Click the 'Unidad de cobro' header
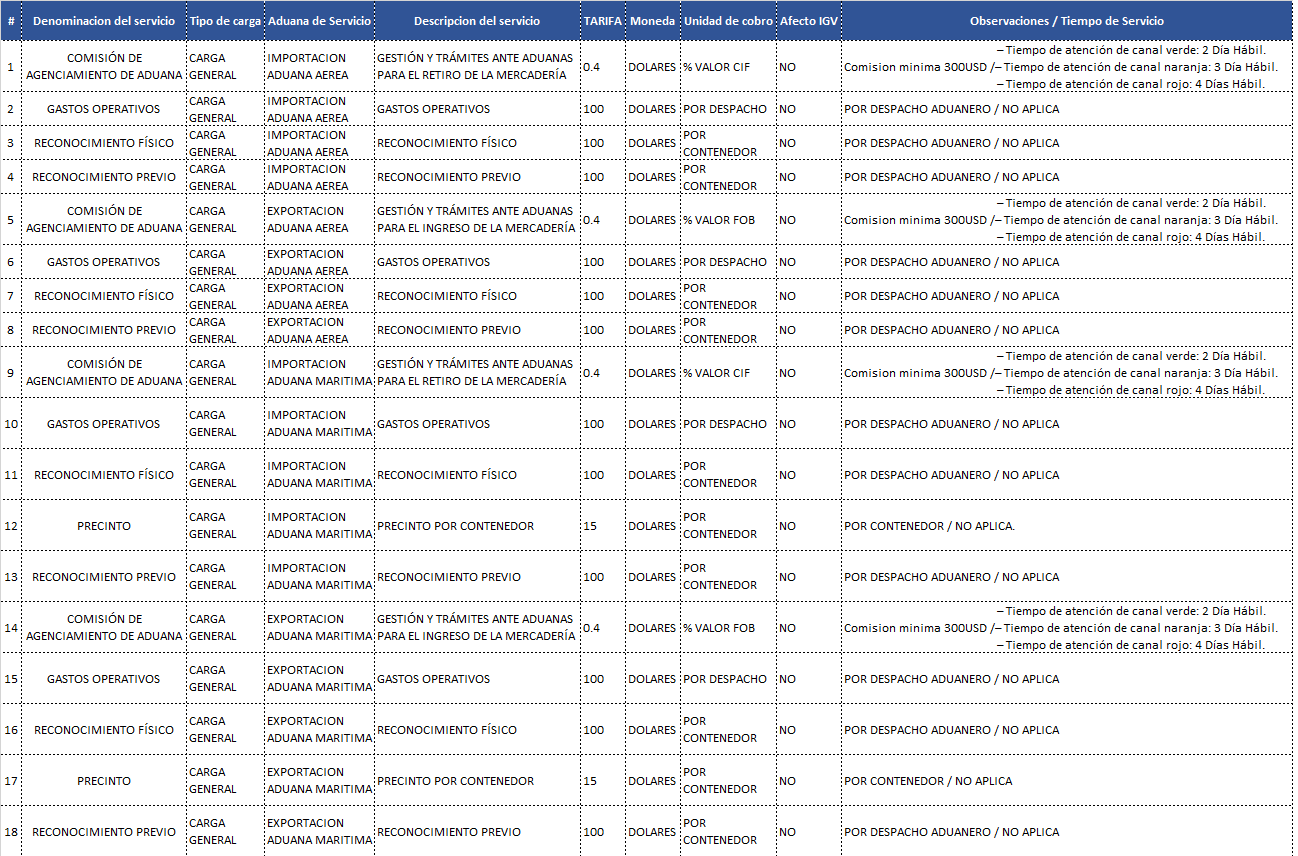The image size is (1298, 856). click(728, 21)
